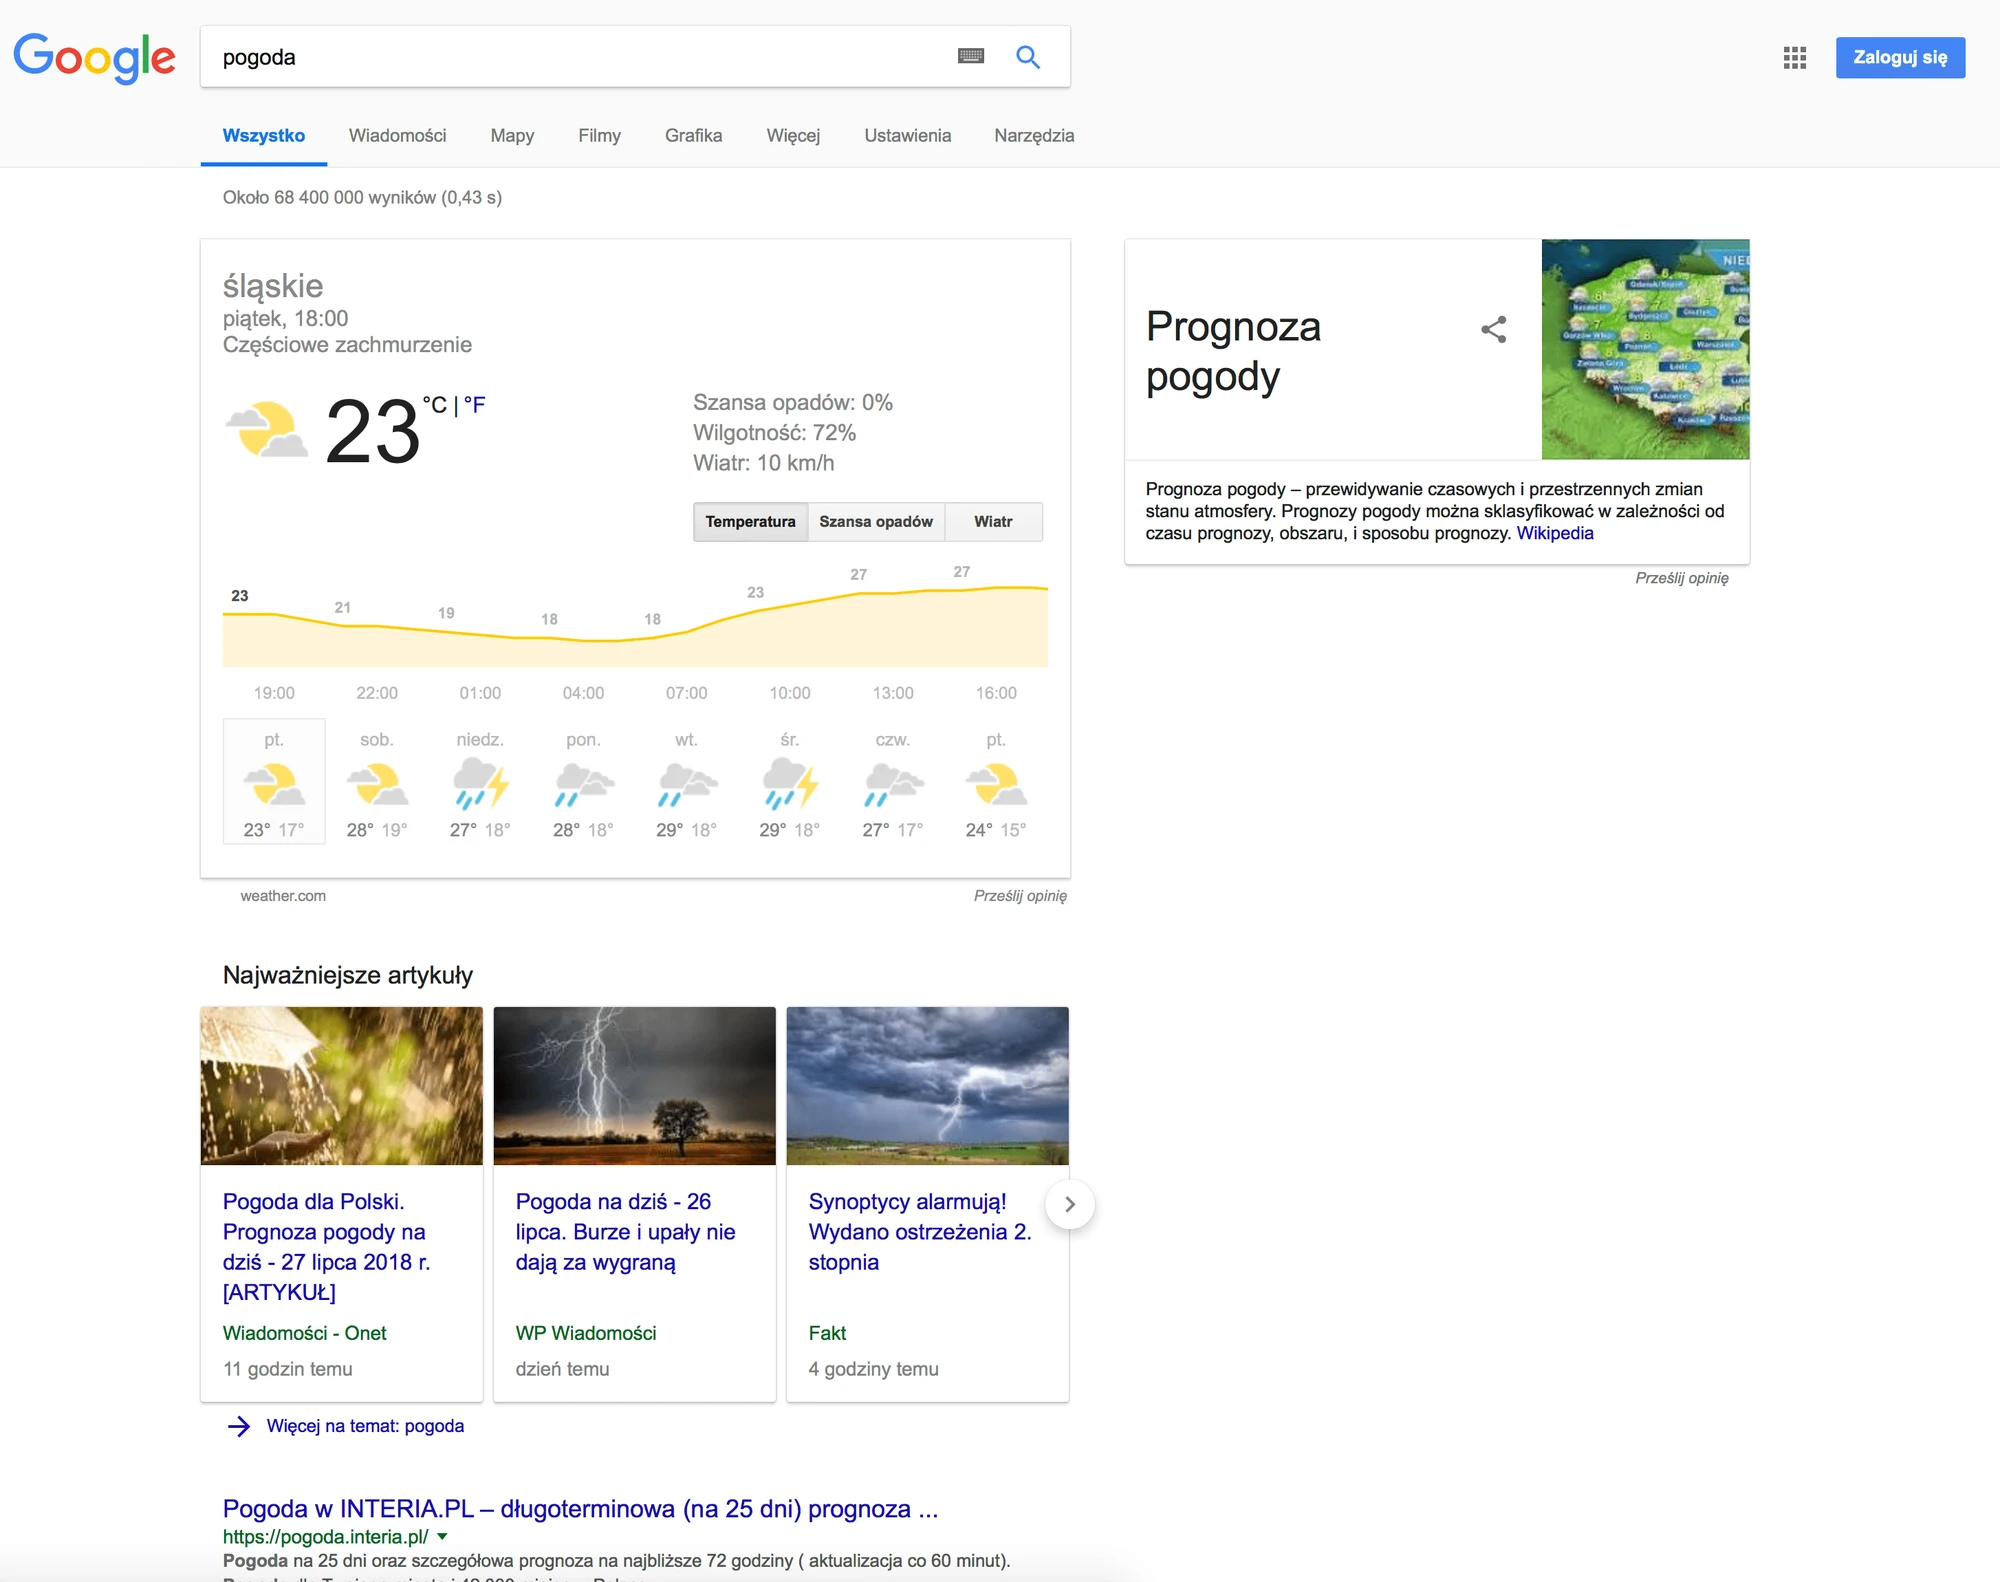Click the blue search magnifier icon
This screenshot has height=1582, width=2000.
click(1027, 57)
